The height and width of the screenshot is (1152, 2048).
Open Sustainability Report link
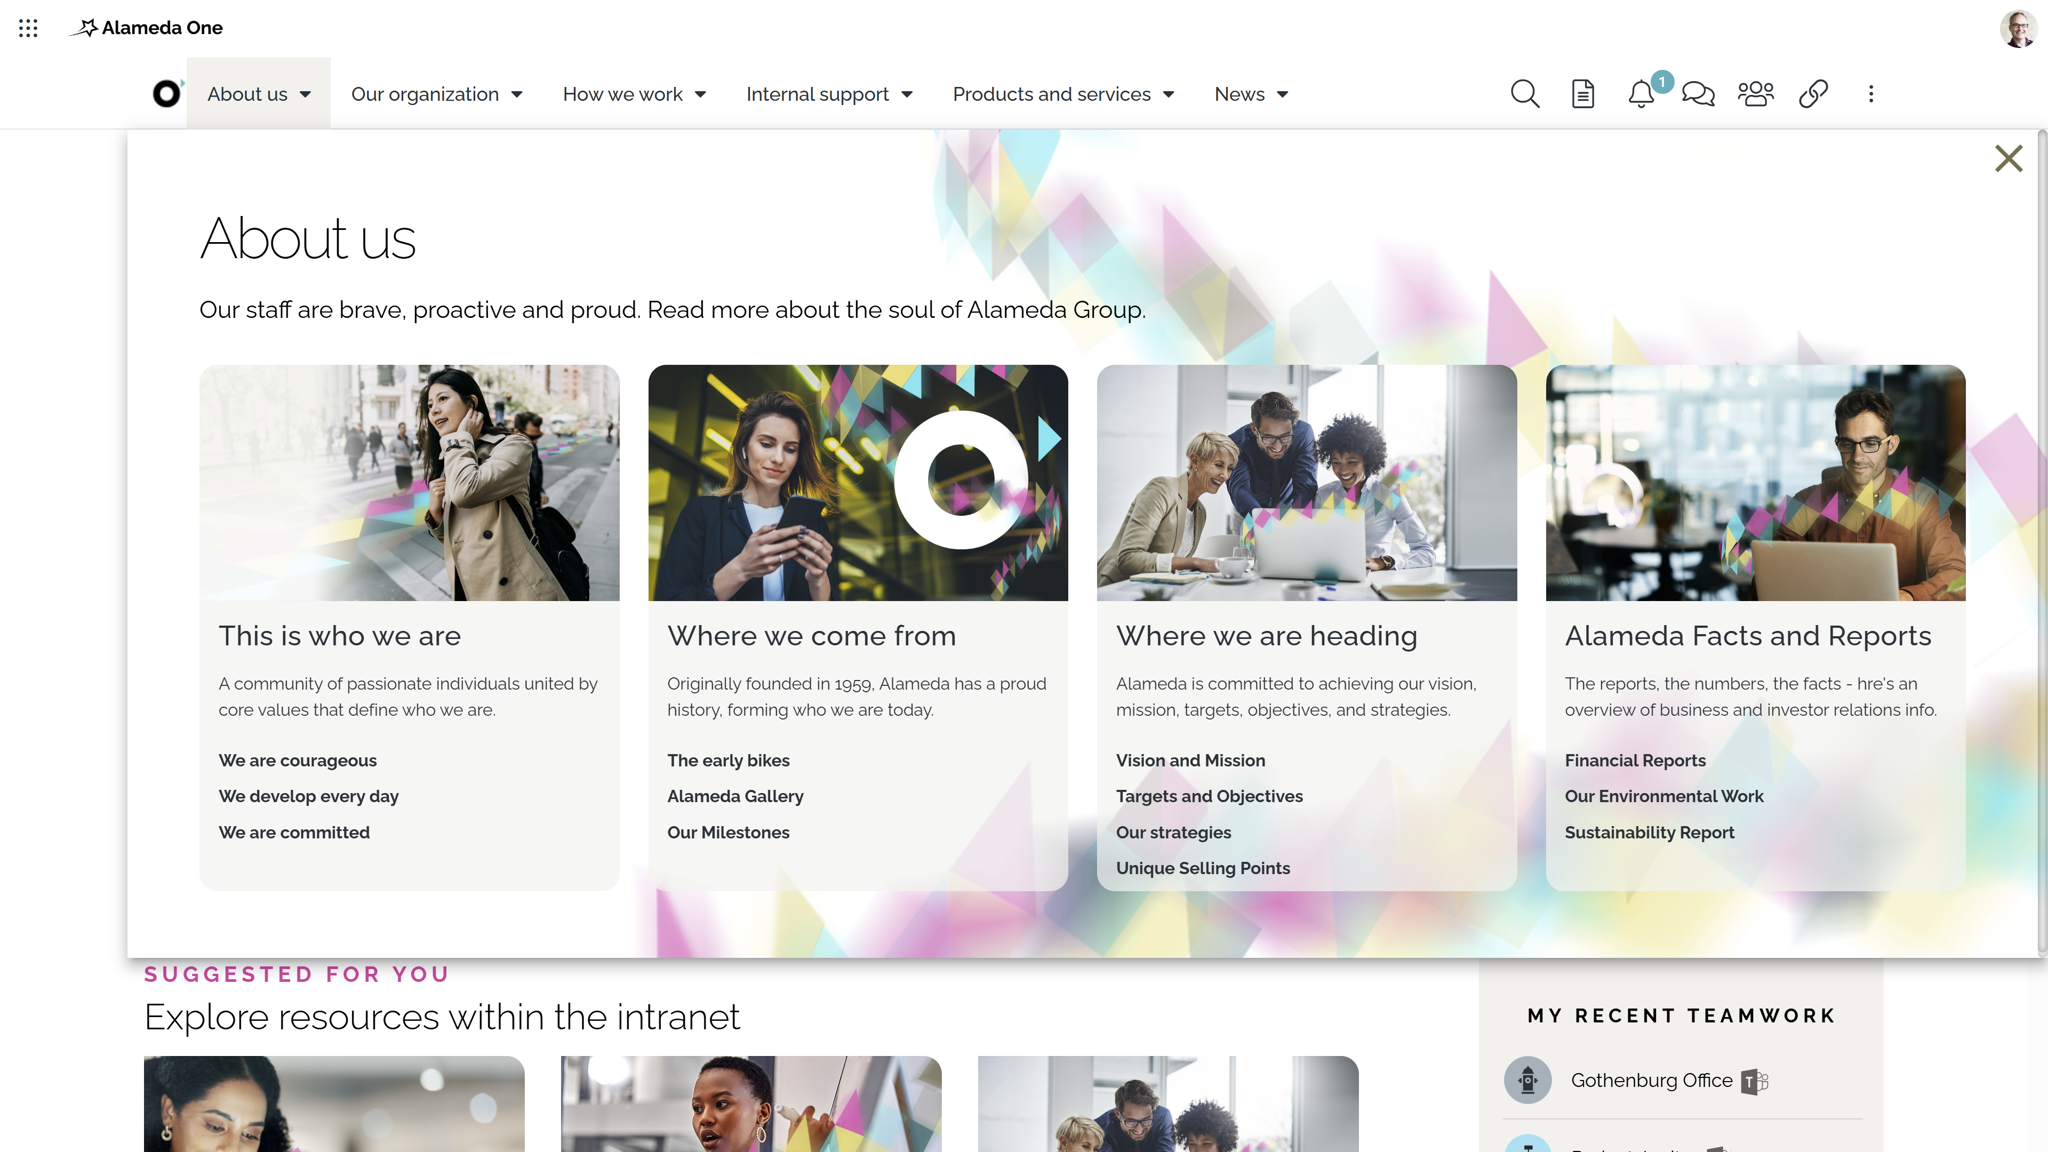point(1649,832)
